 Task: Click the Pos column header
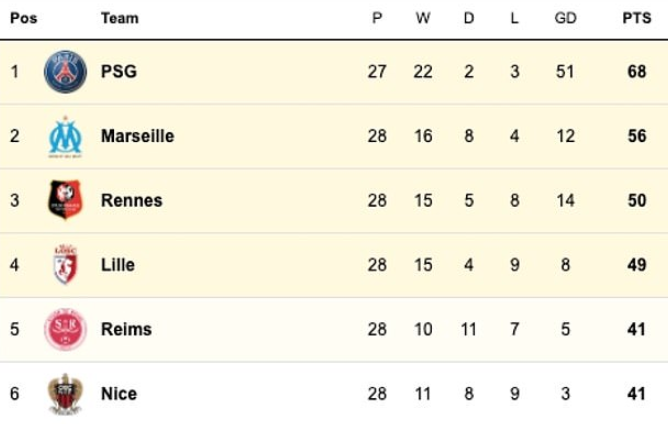(24, 18)
